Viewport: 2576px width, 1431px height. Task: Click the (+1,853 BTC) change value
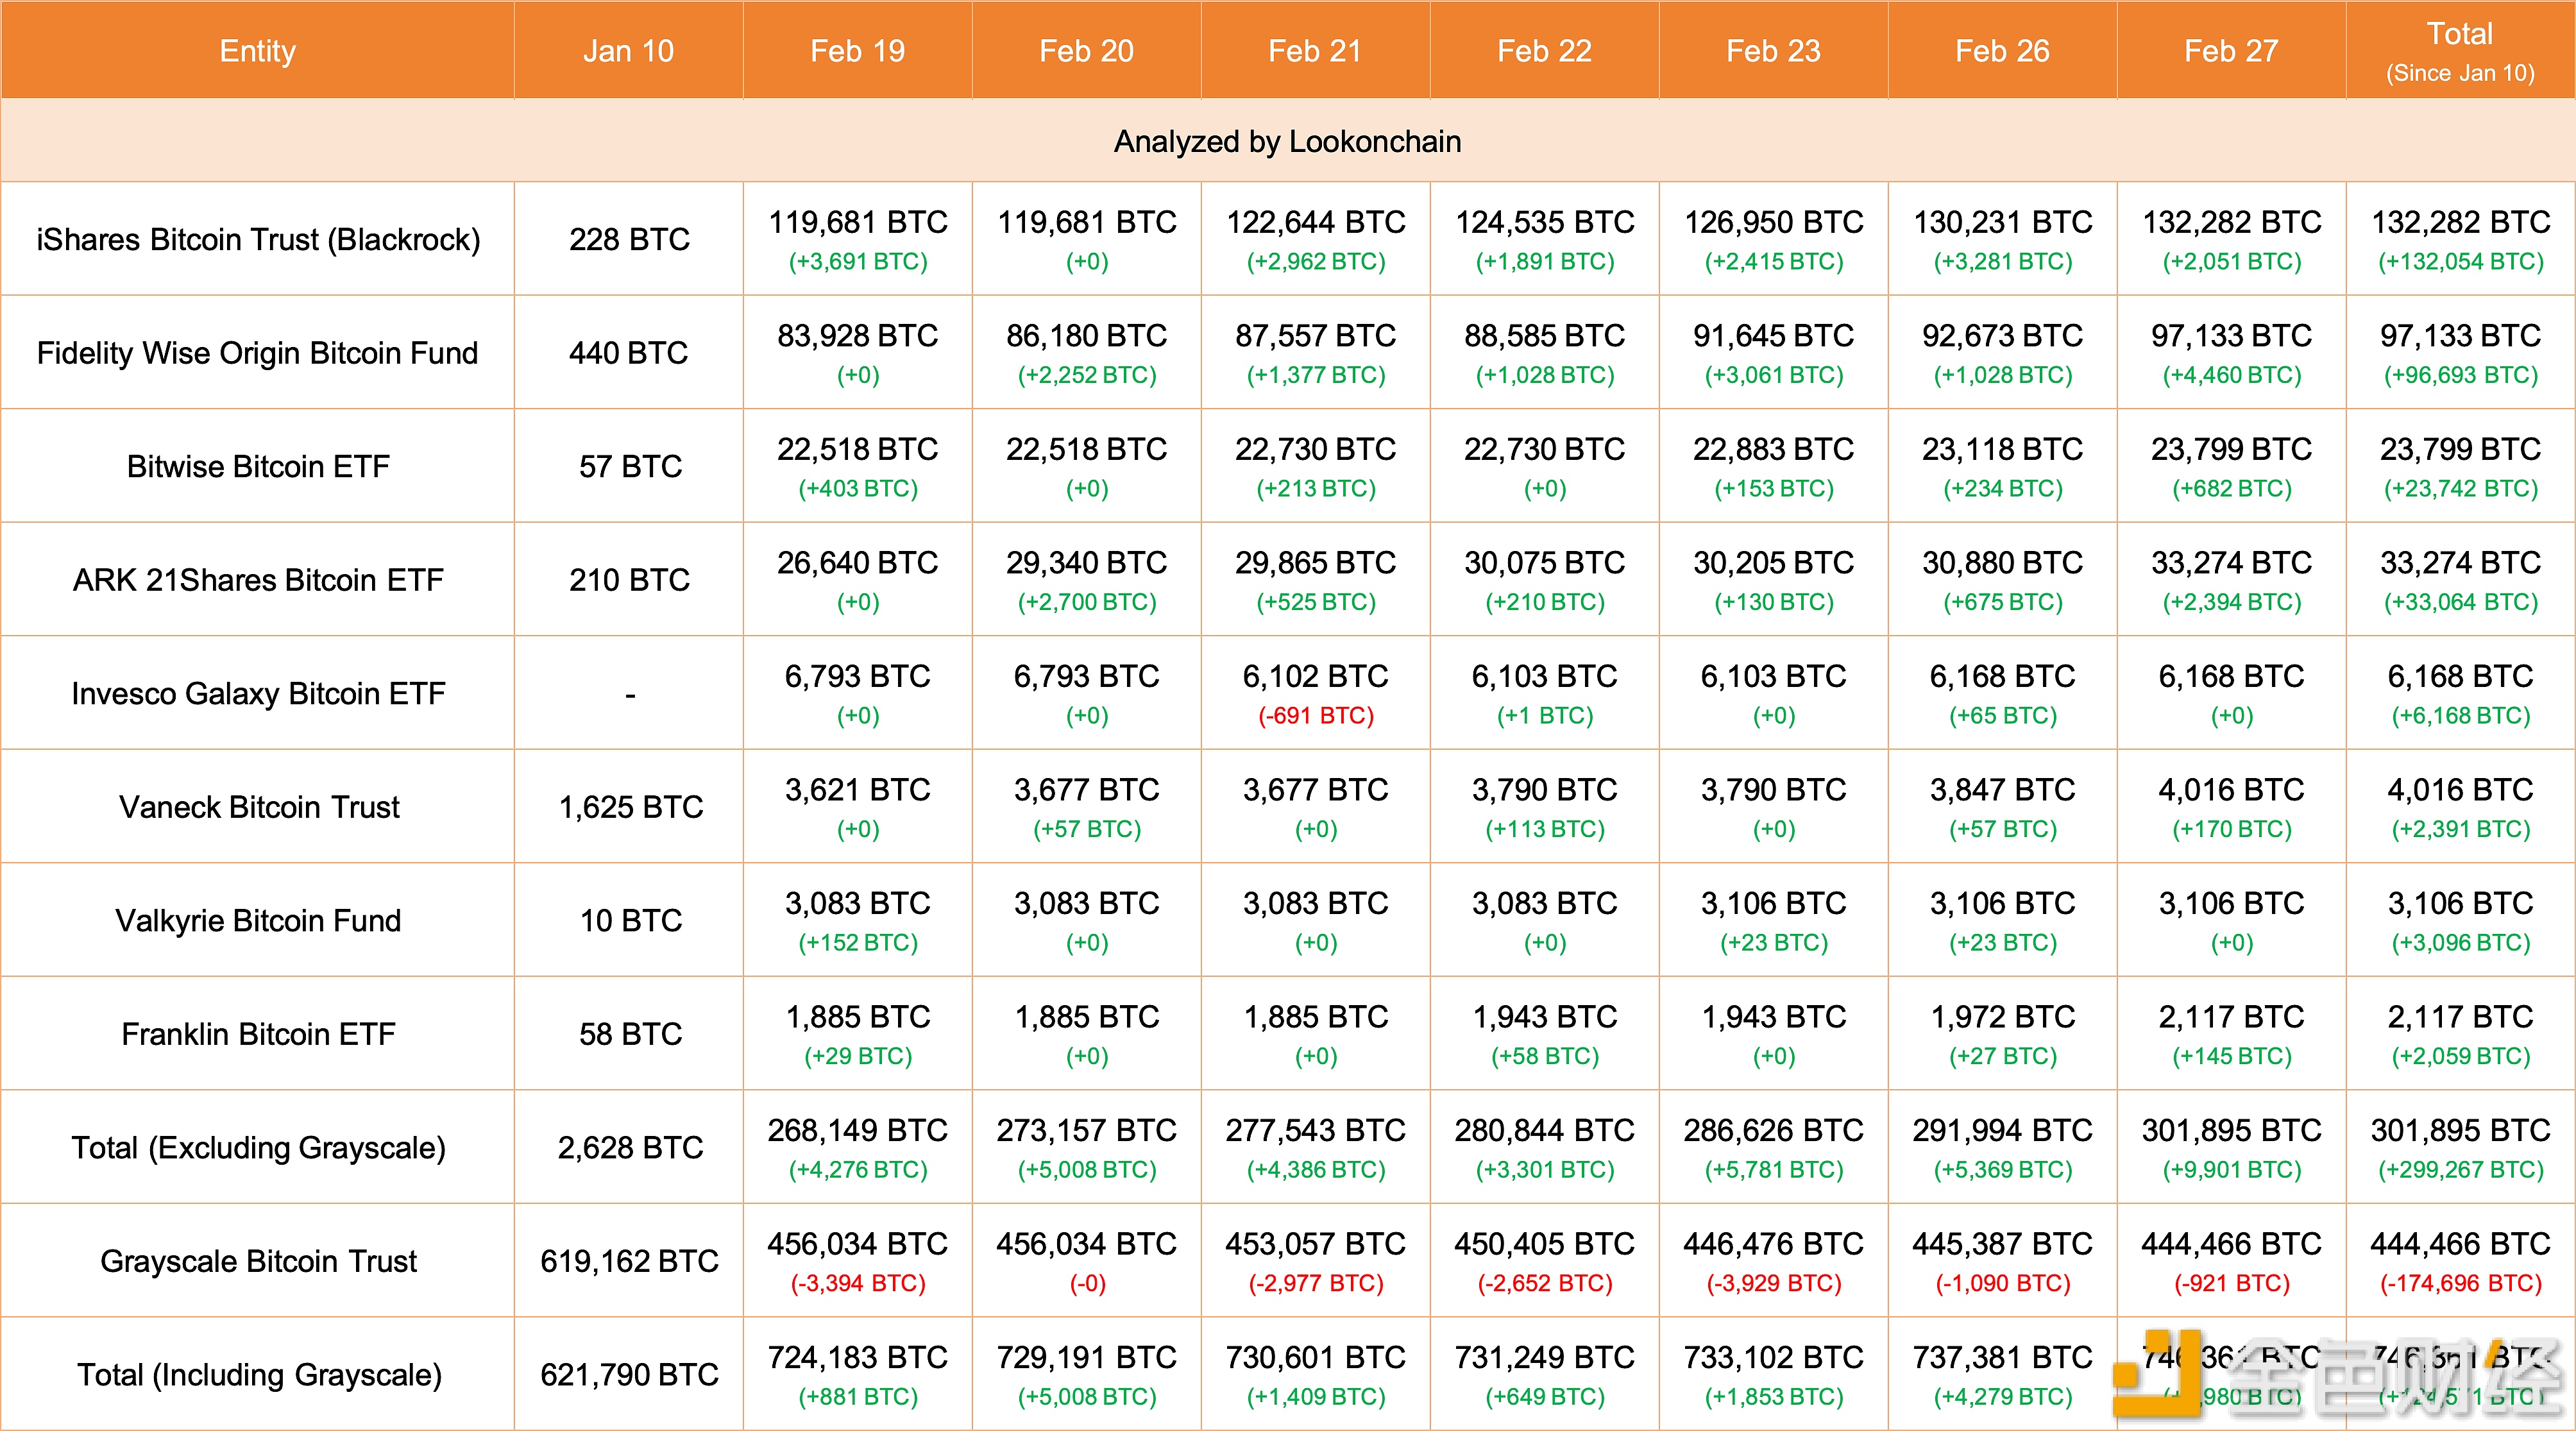[x=1774, y=1397]
